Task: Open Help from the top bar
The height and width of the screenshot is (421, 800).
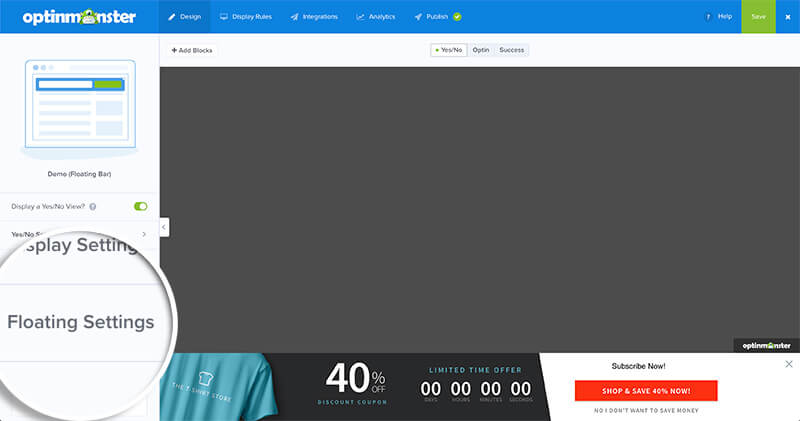Action: click(x=718, y=17)
